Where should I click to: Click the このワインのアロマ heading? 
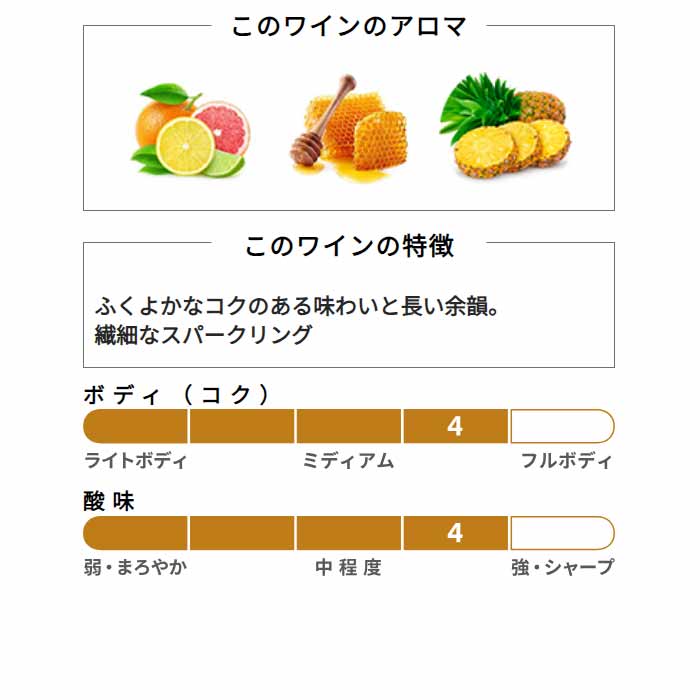[349, 26]
